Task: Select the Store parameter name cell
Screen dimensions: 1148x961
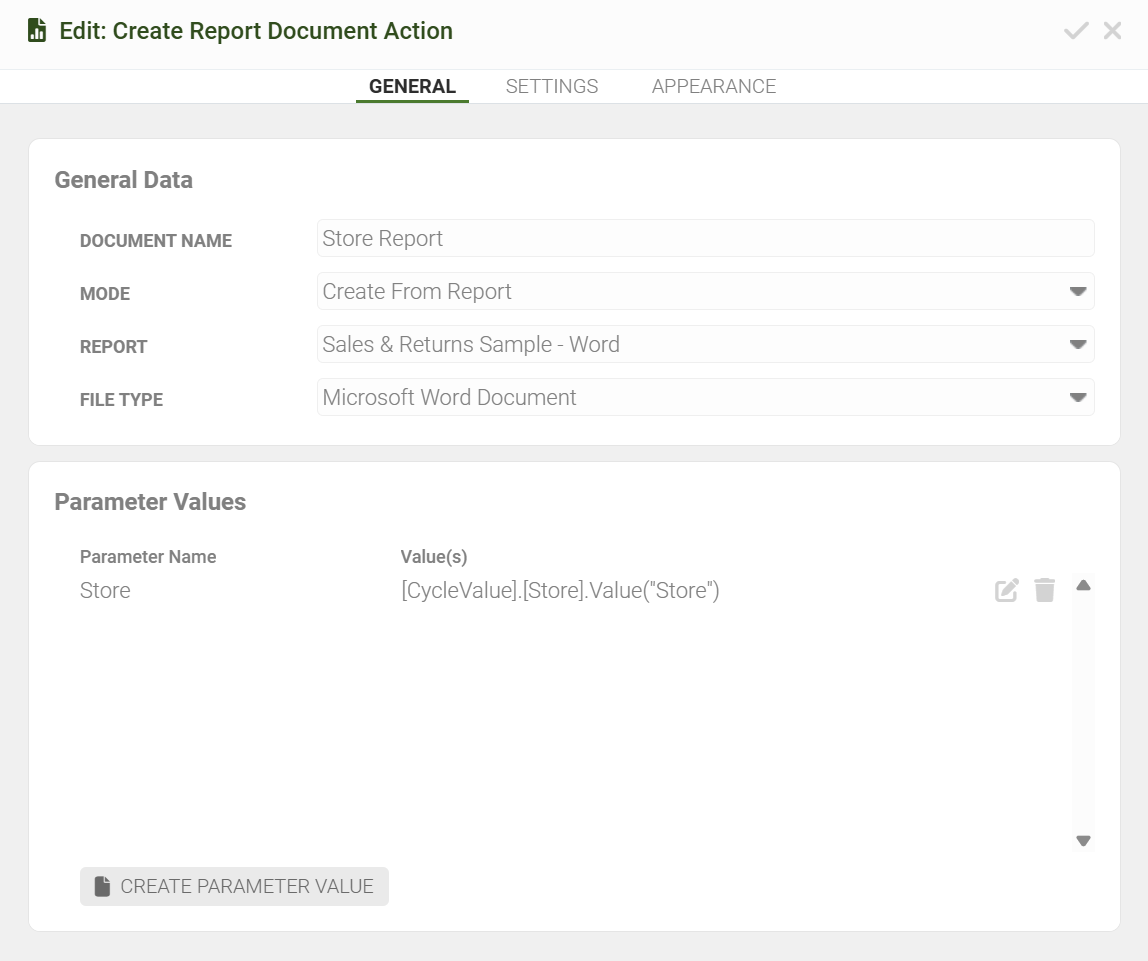Action: click(105, 591)
